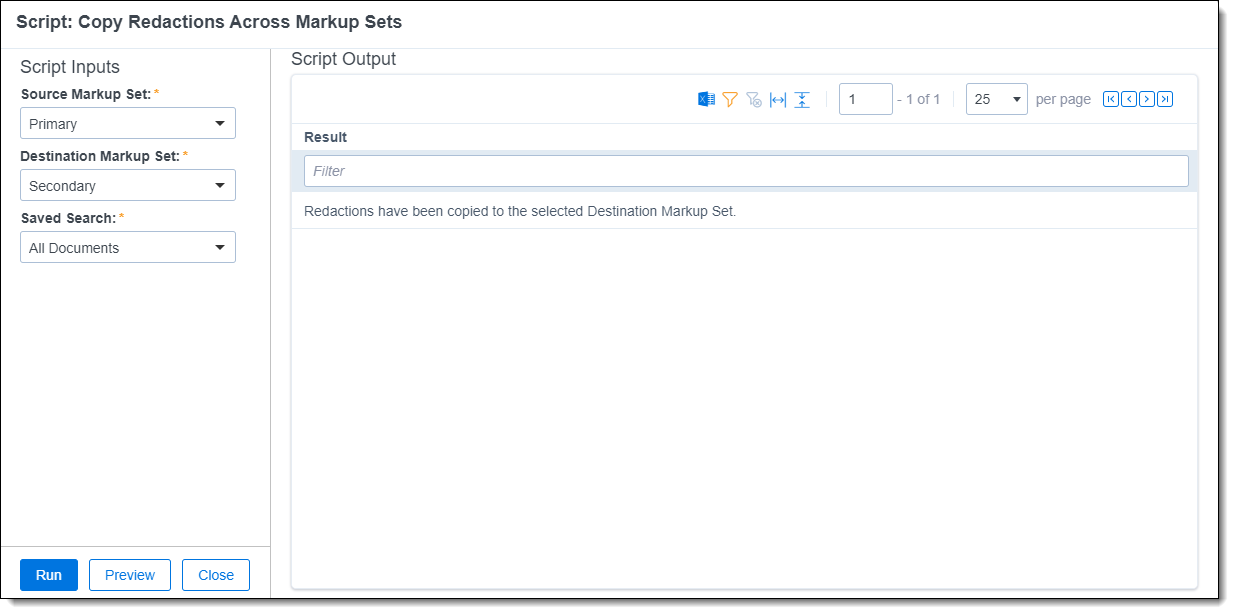Screen dimensions: 1234x614
Task: Click the reset column widths icon
Action: (x=778, y=99)
